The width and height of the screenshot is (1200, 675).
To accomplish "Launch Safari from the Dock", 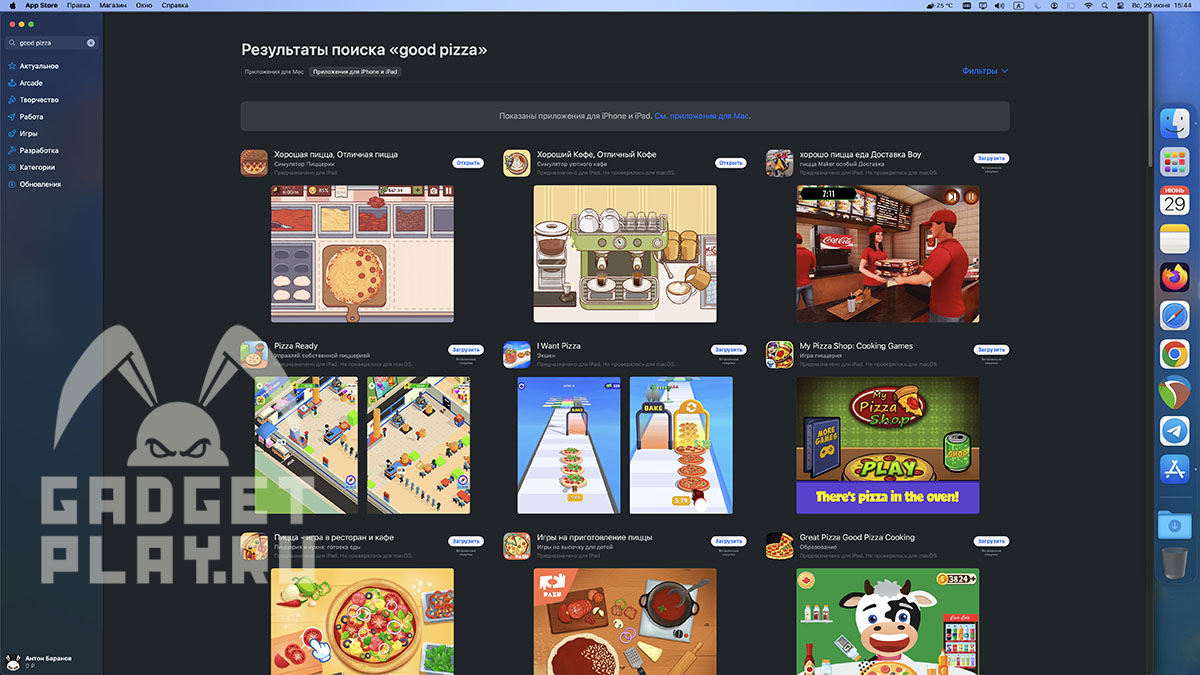I will [1174, 315].
